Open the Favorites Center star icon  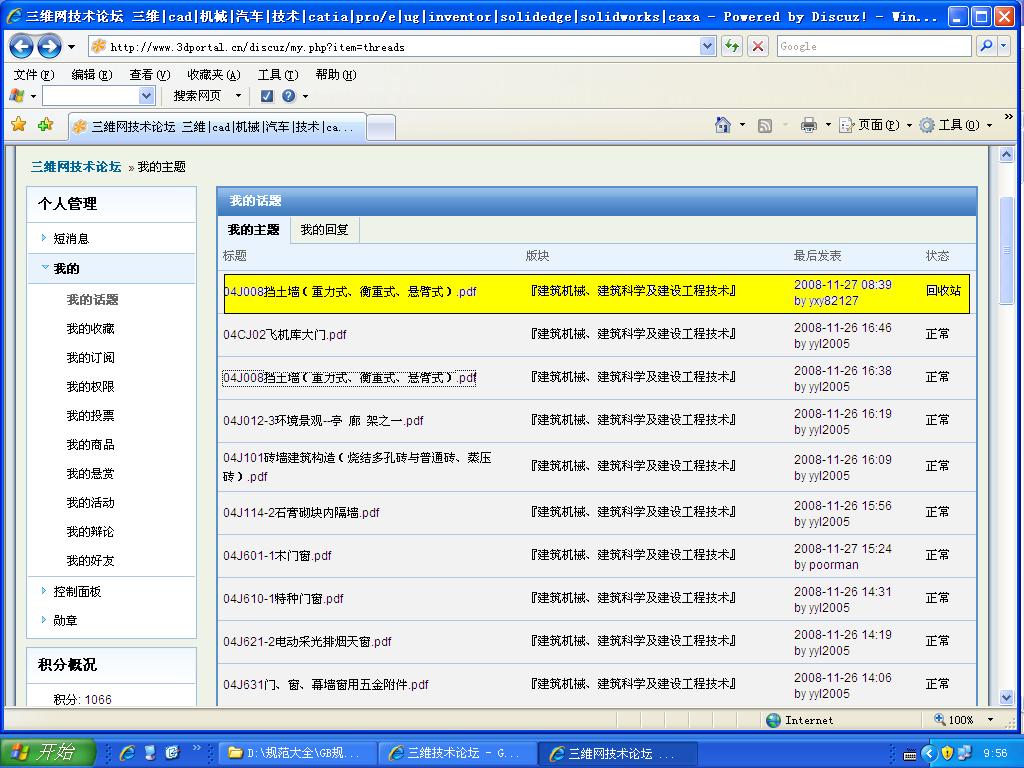click(19, 124)
